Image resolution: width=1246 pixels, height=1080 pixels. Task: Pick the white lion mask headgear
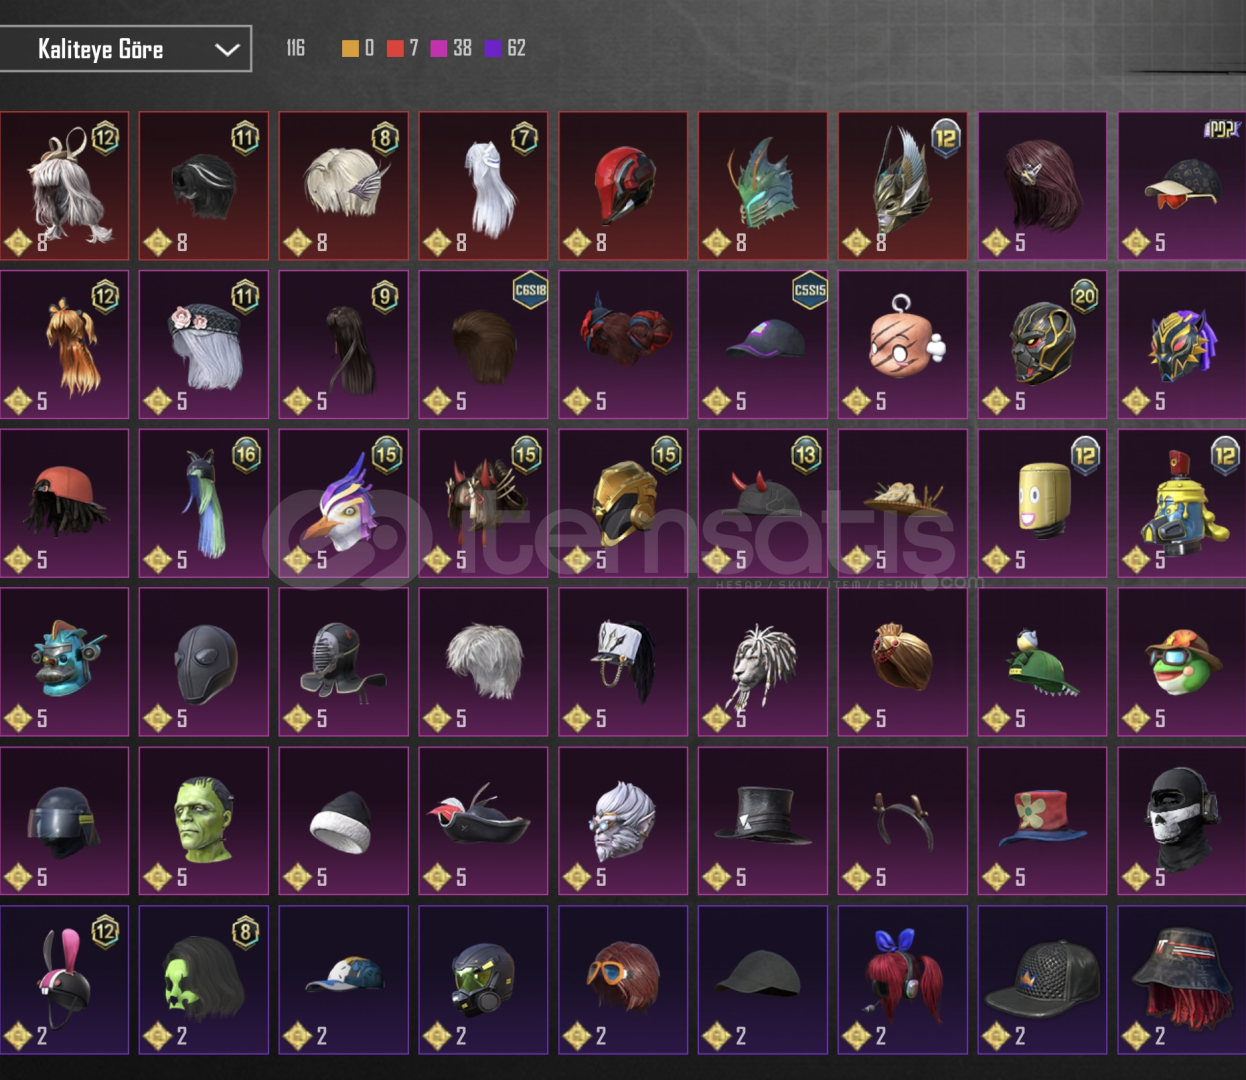(763, 662)
